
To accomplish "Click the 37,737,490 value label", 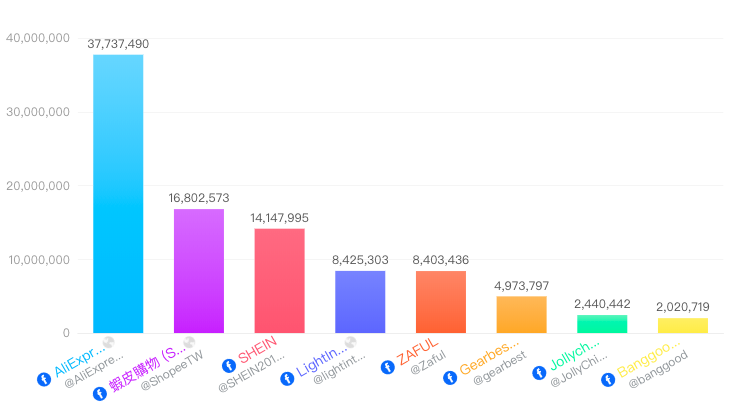I will [x=118, y=44].
